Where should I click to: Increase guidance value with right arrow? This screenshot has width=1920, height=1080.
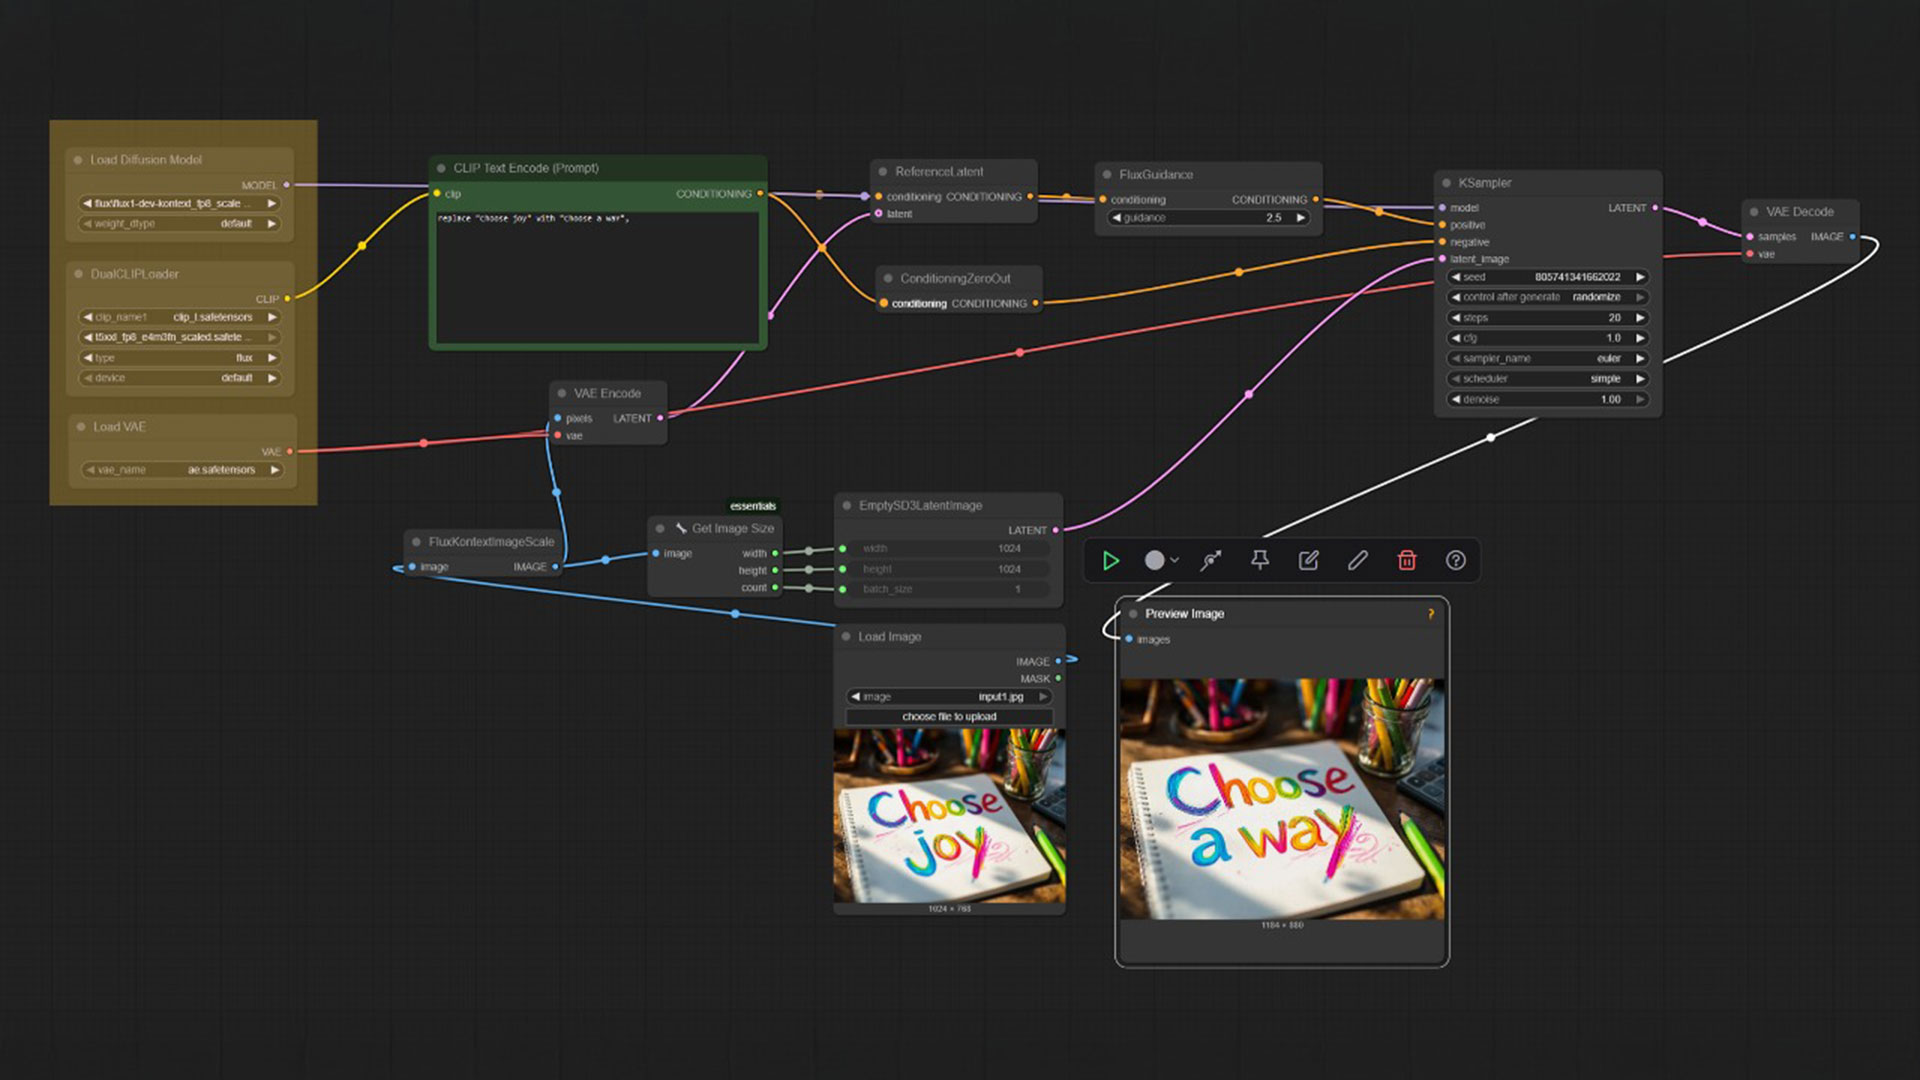(1301, 218)
